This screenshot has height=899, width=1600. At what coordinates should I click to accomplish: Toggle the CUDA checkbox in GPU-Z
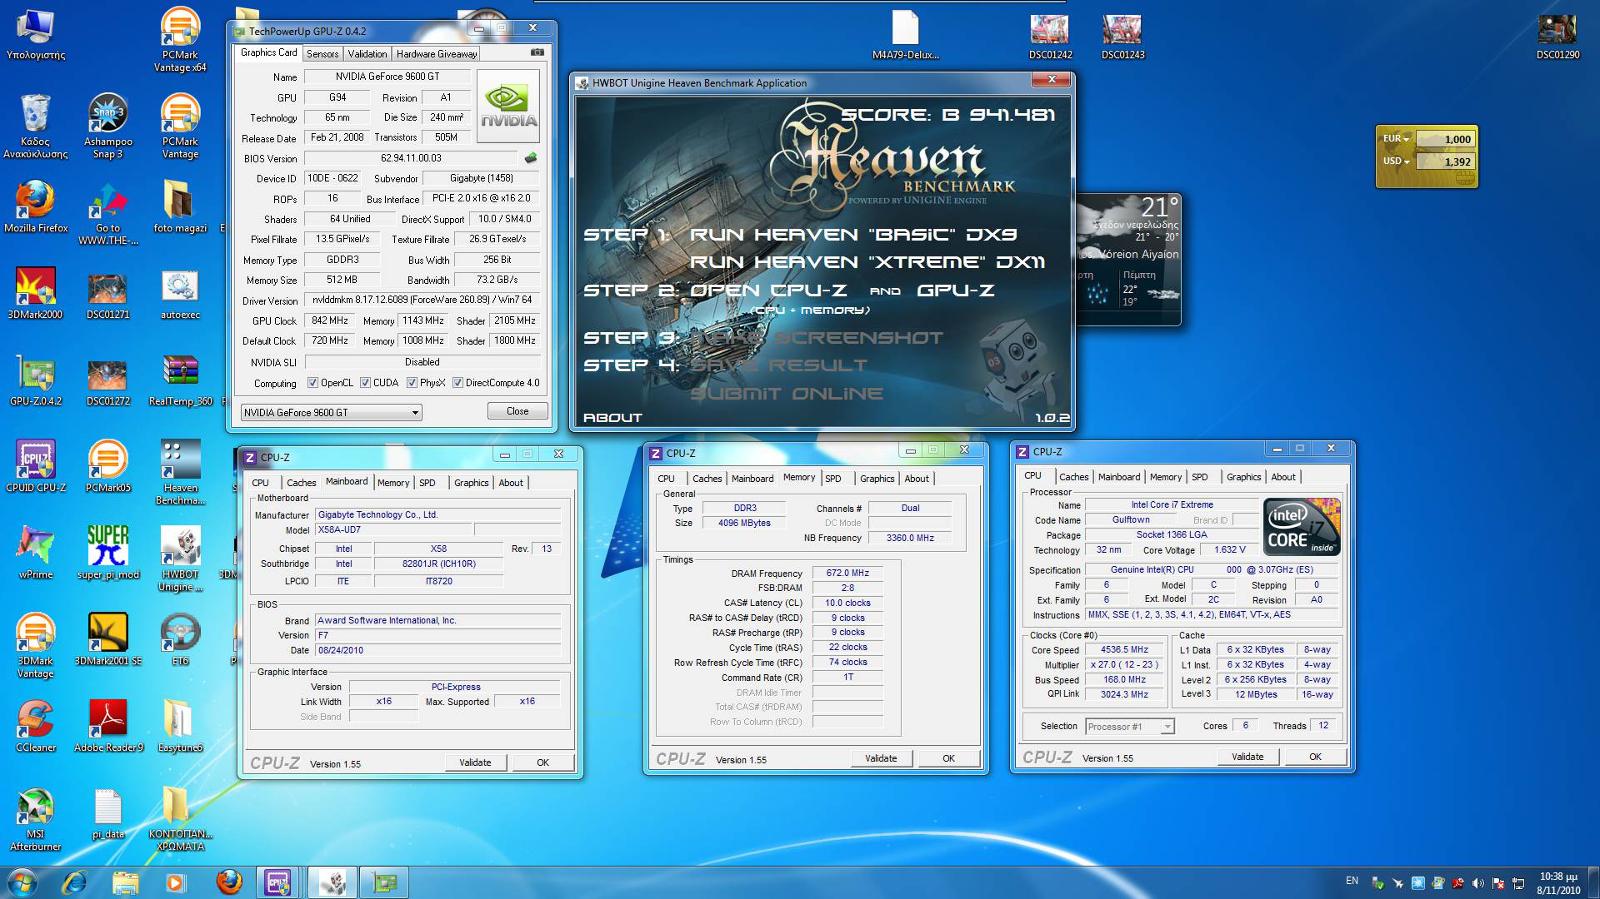tap(365, 383)
